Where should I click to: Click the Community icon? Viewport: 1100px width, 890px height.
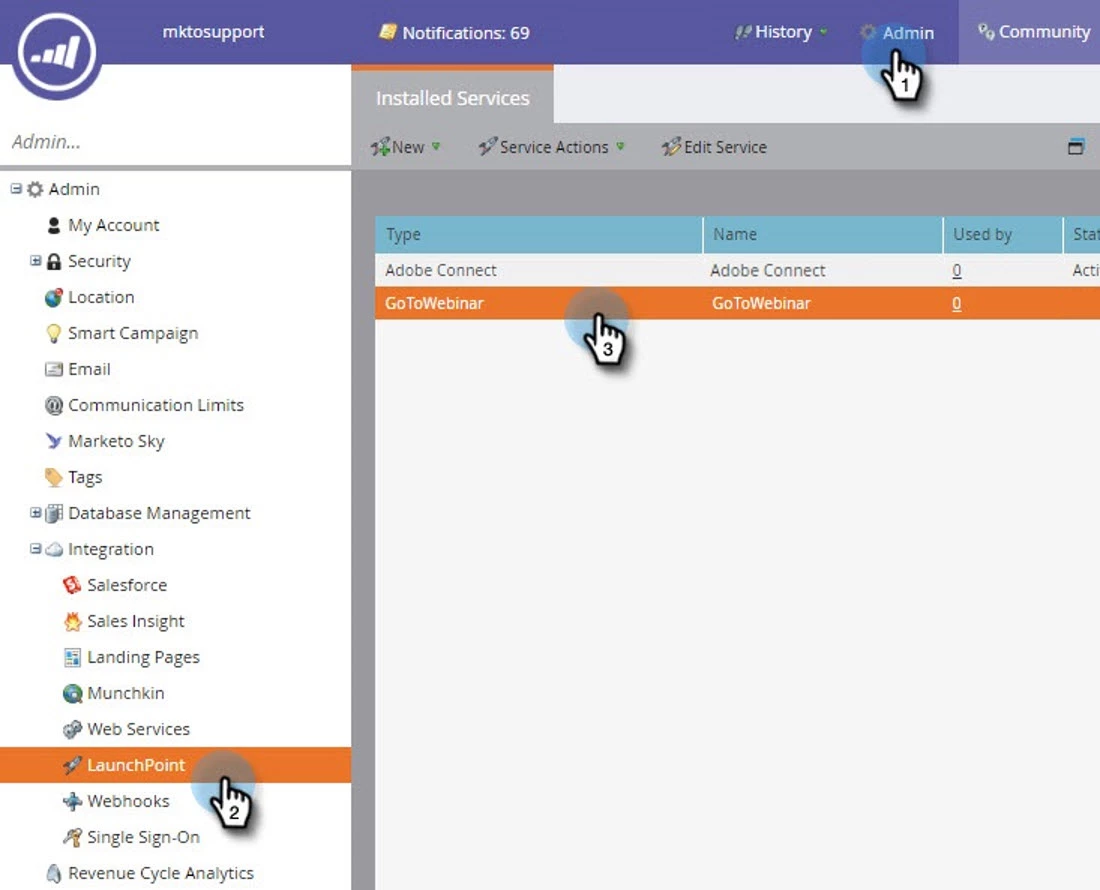pyautogui.click(x=986, y=32)
